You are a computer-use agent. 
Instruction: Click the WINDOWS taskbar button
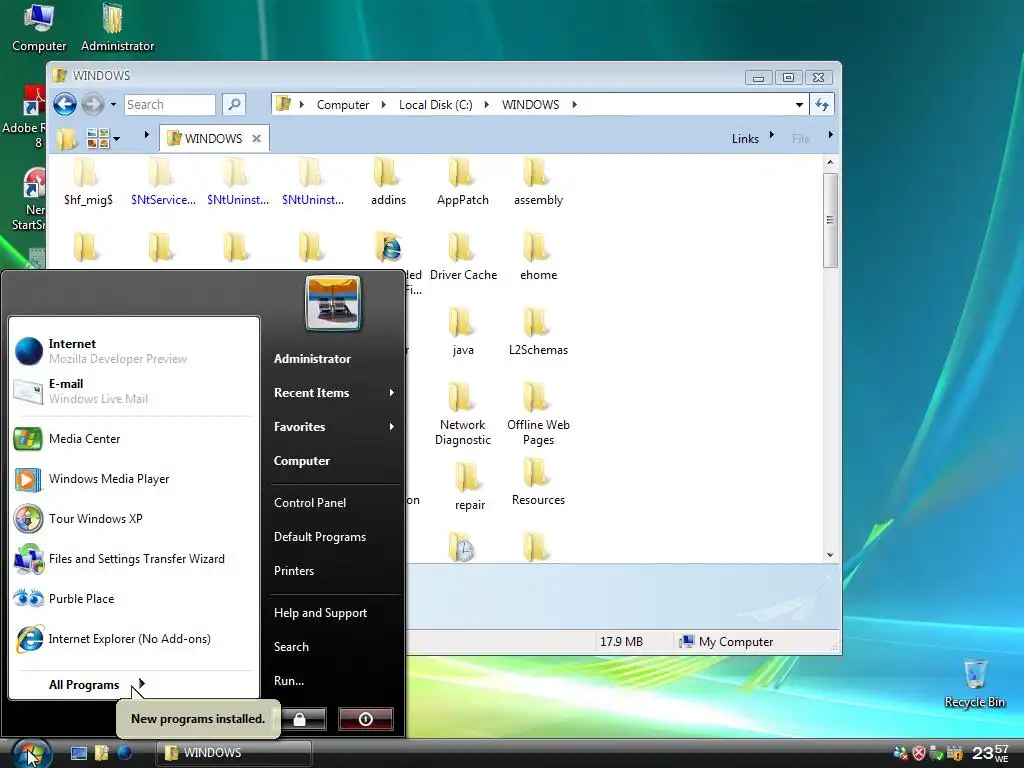pos(232,753)
